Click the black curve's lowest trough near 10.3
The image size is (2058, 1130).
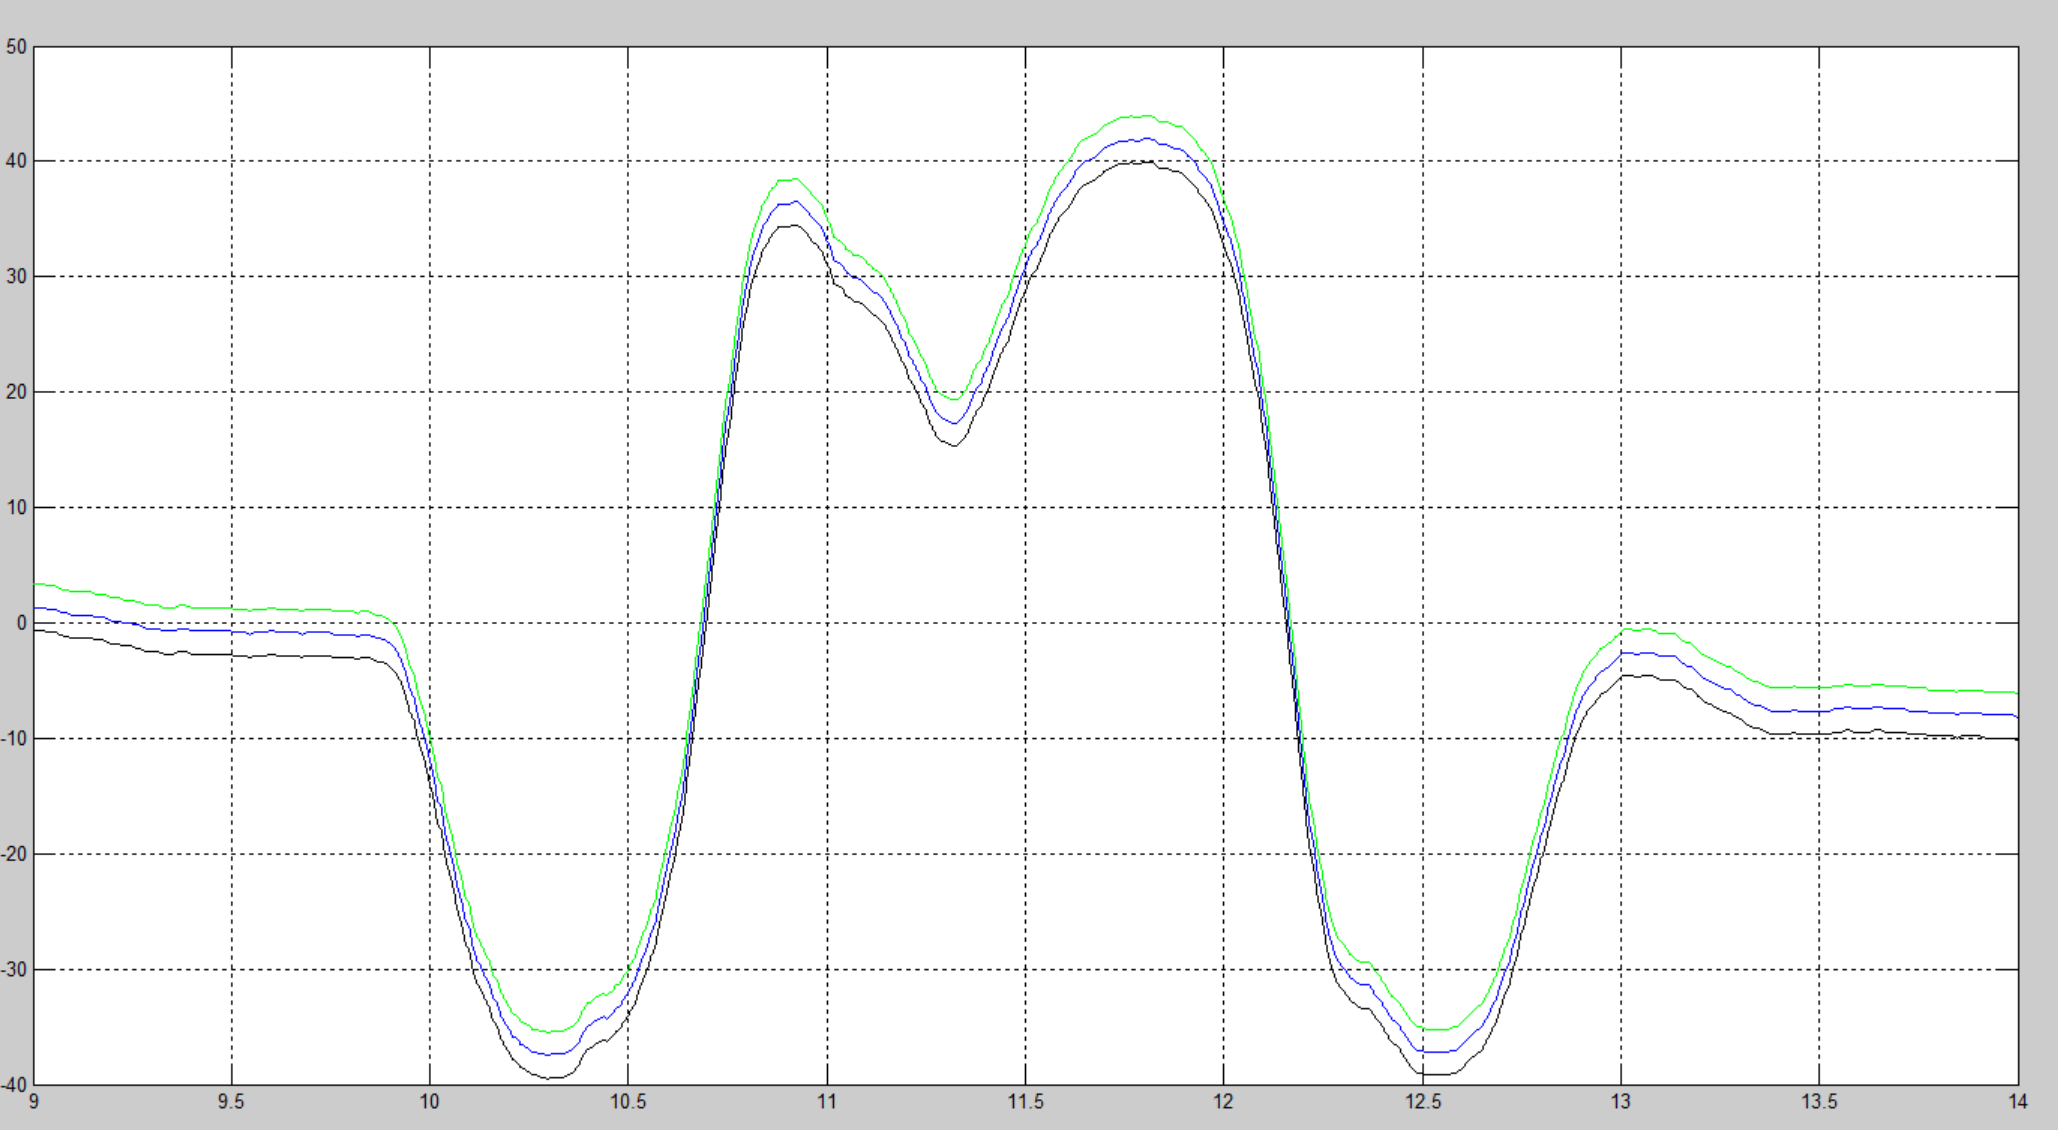point(552,1078)
